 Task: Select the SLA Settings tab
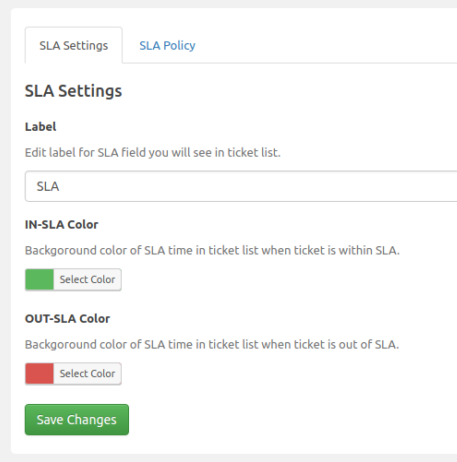tap(74, 45)
